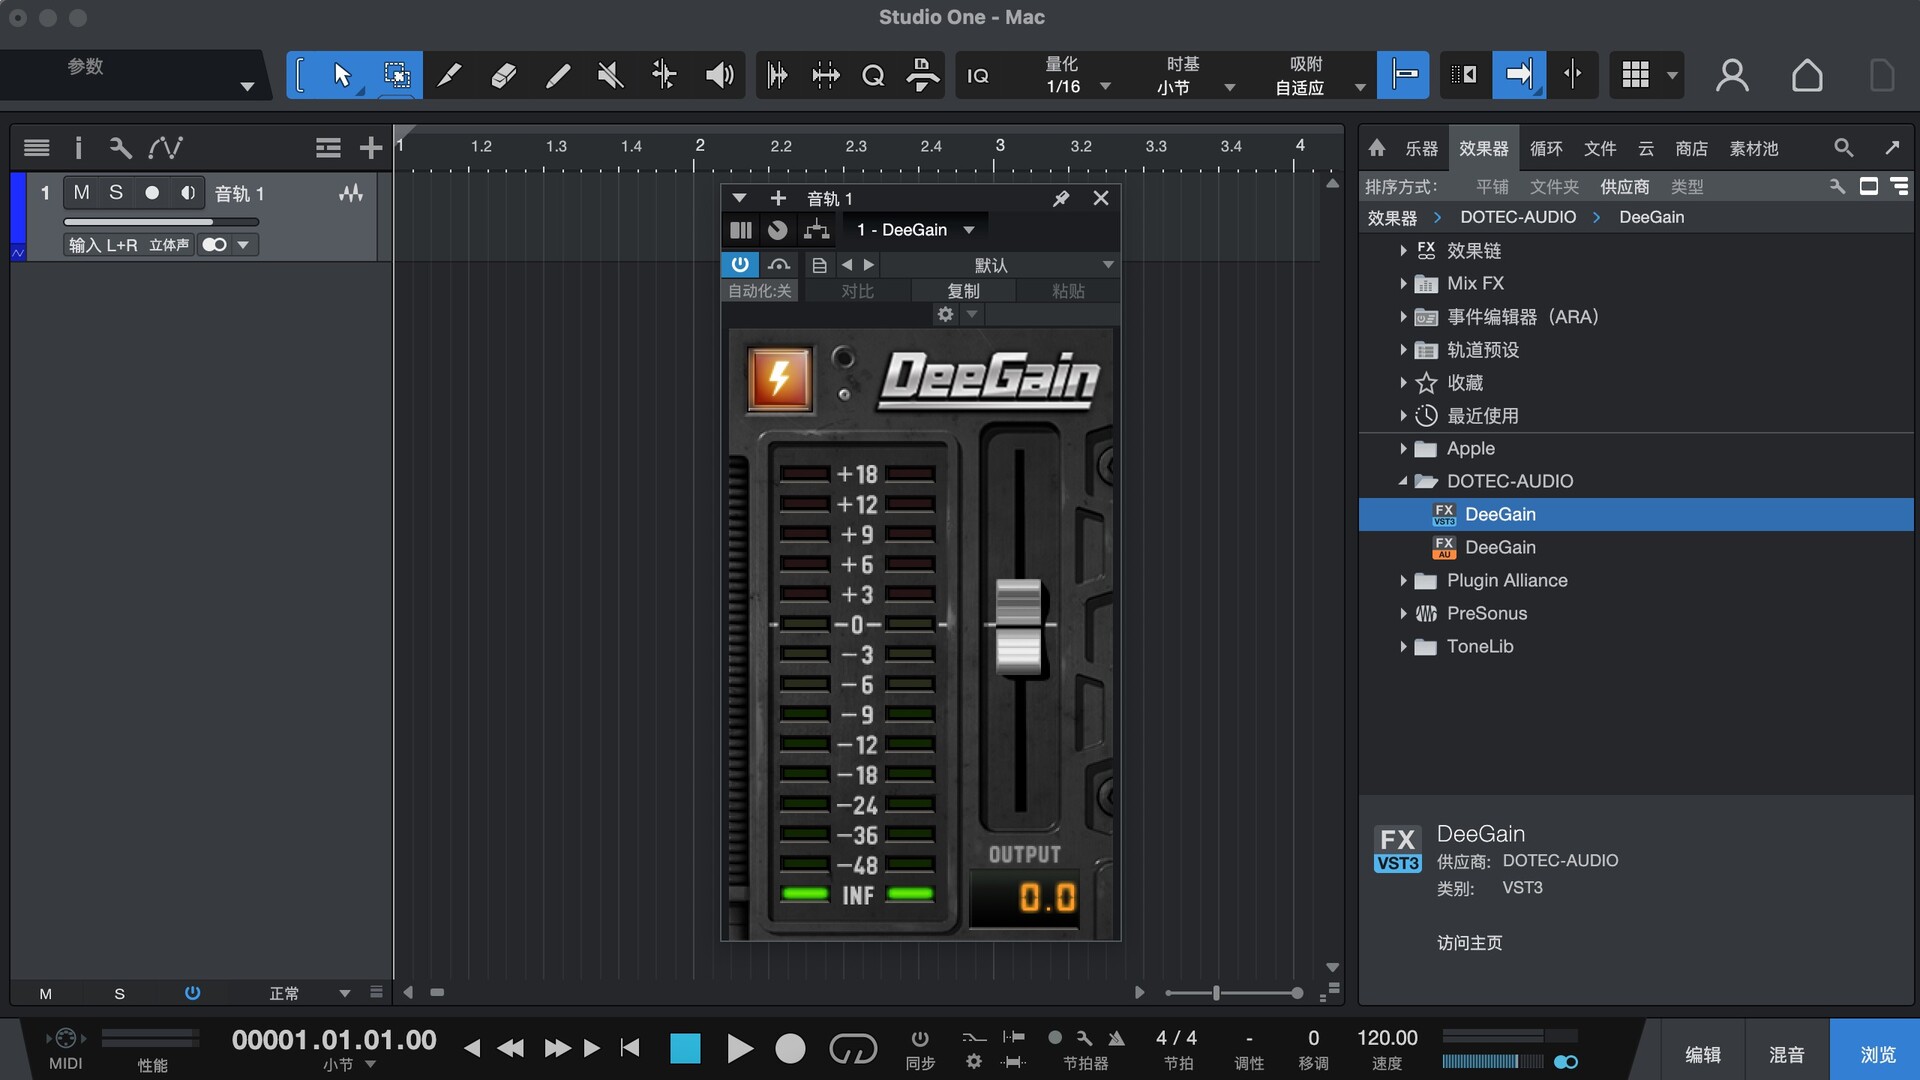Viewport: 1920px width, 1080px height.
Task: Open the track wrench options
Action: click(120, 148)
